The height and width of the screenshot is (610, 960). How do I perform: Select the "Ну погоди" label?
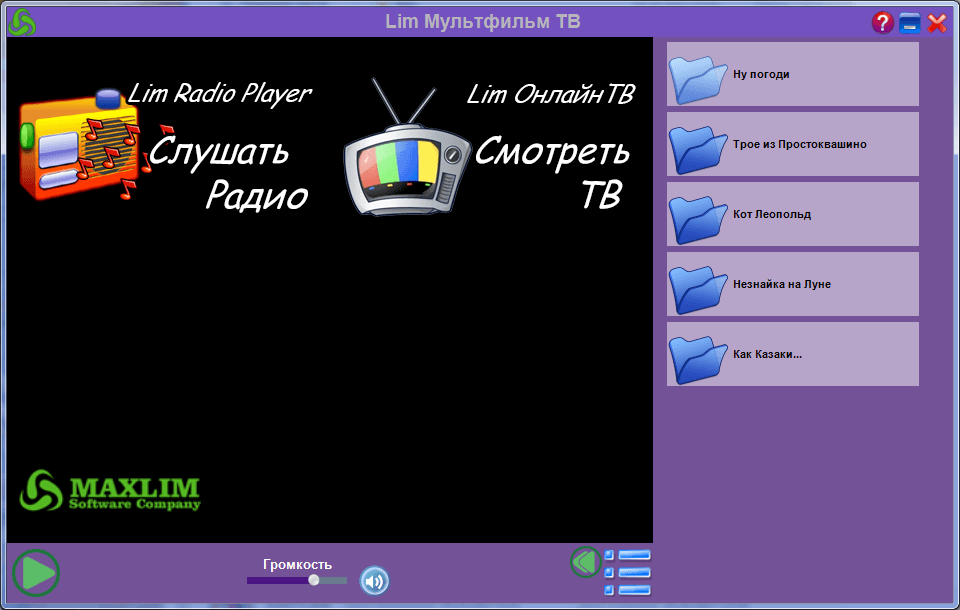761,75
